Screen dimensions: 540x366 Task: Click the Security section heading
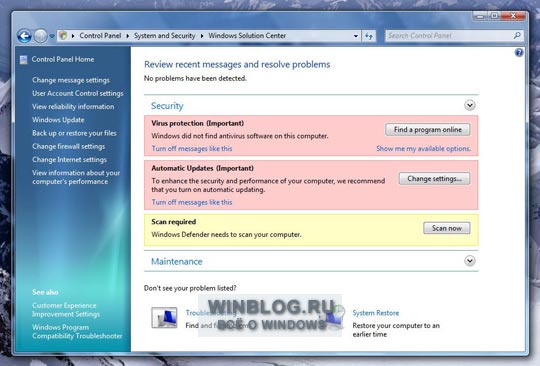pyautogui.click(x=167, y=106)
